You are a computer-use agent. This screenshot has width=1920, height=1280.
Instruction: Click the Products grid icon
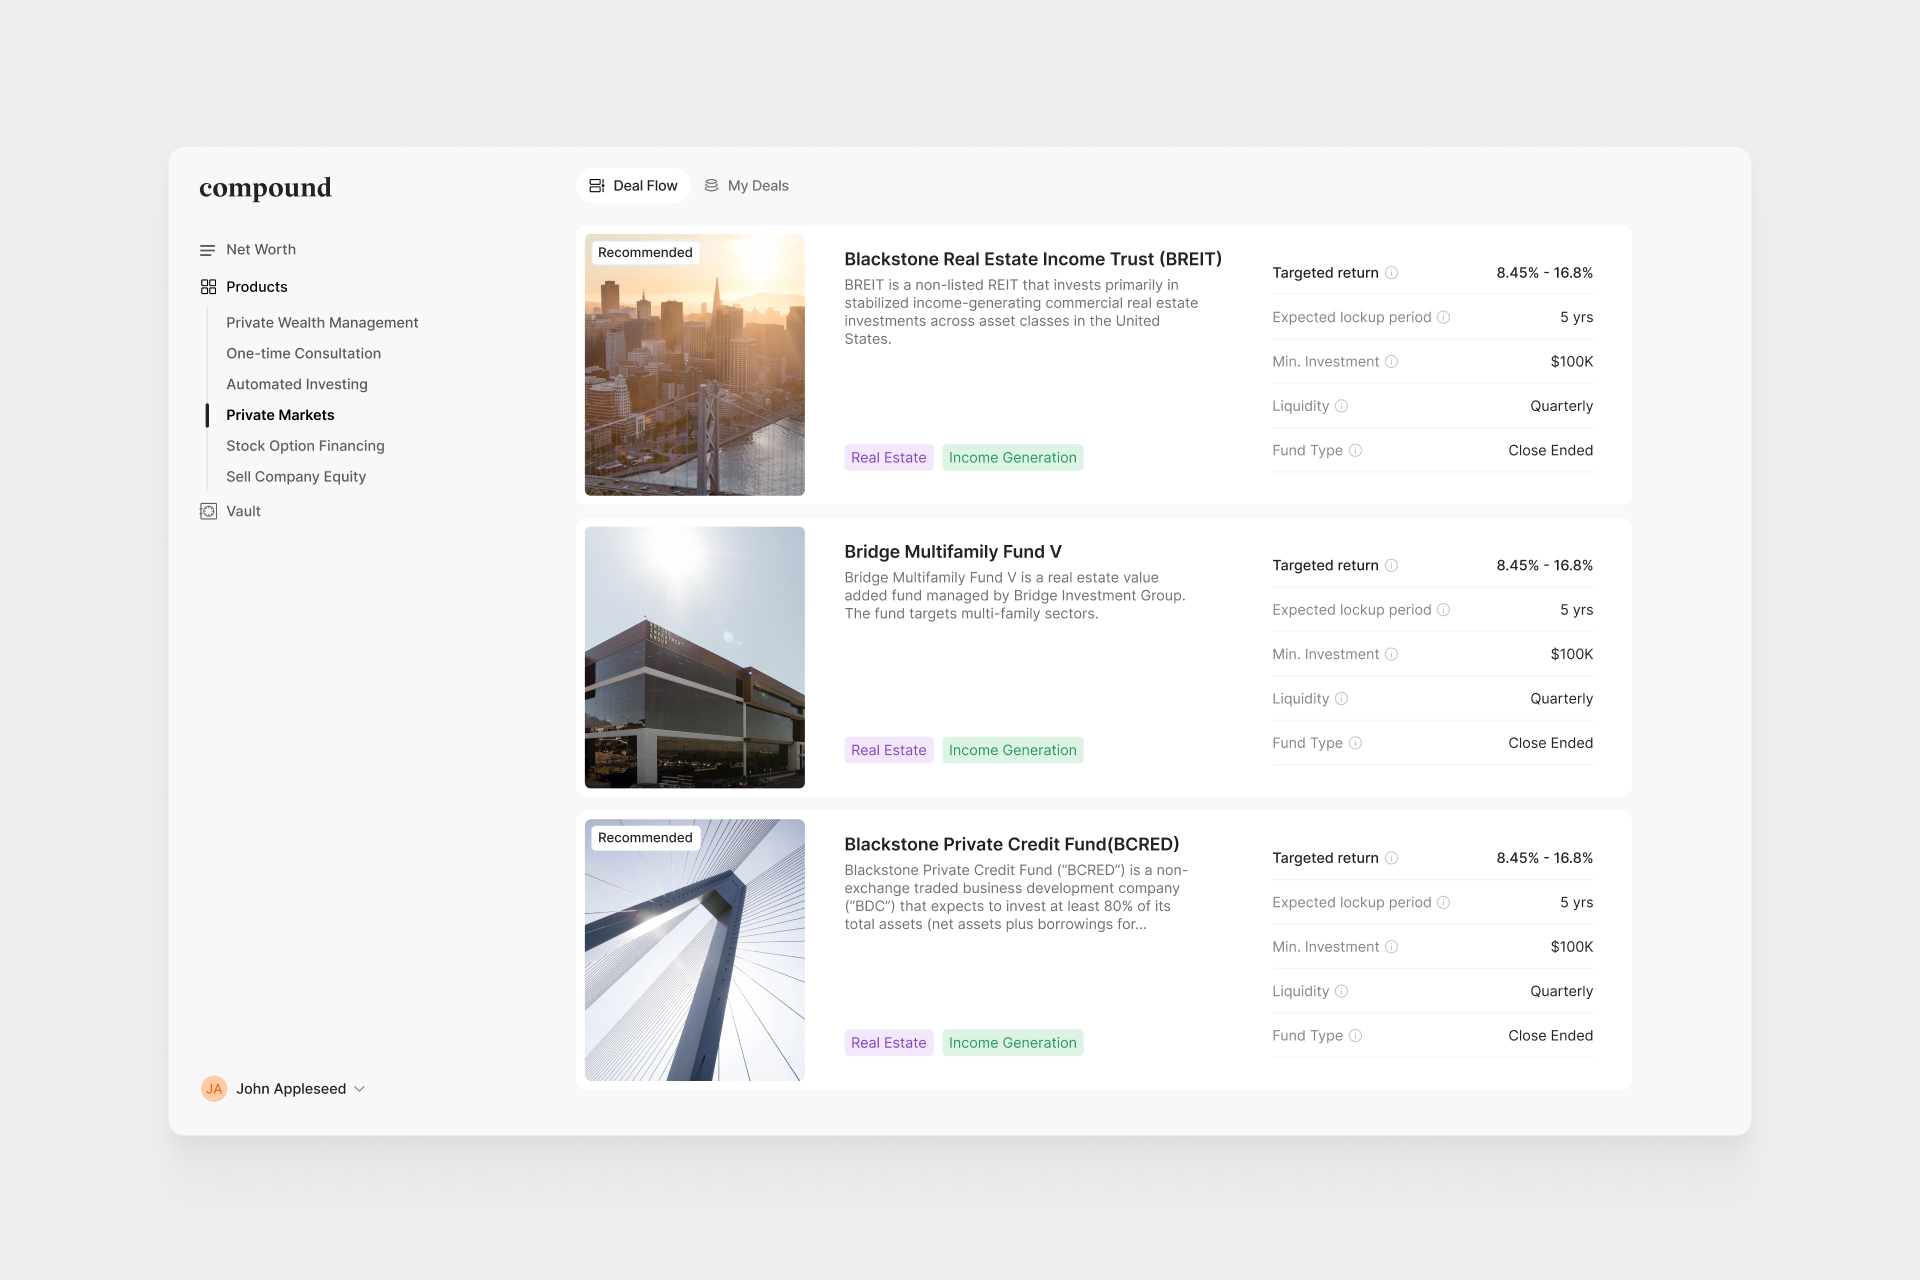tap(208, 287)
